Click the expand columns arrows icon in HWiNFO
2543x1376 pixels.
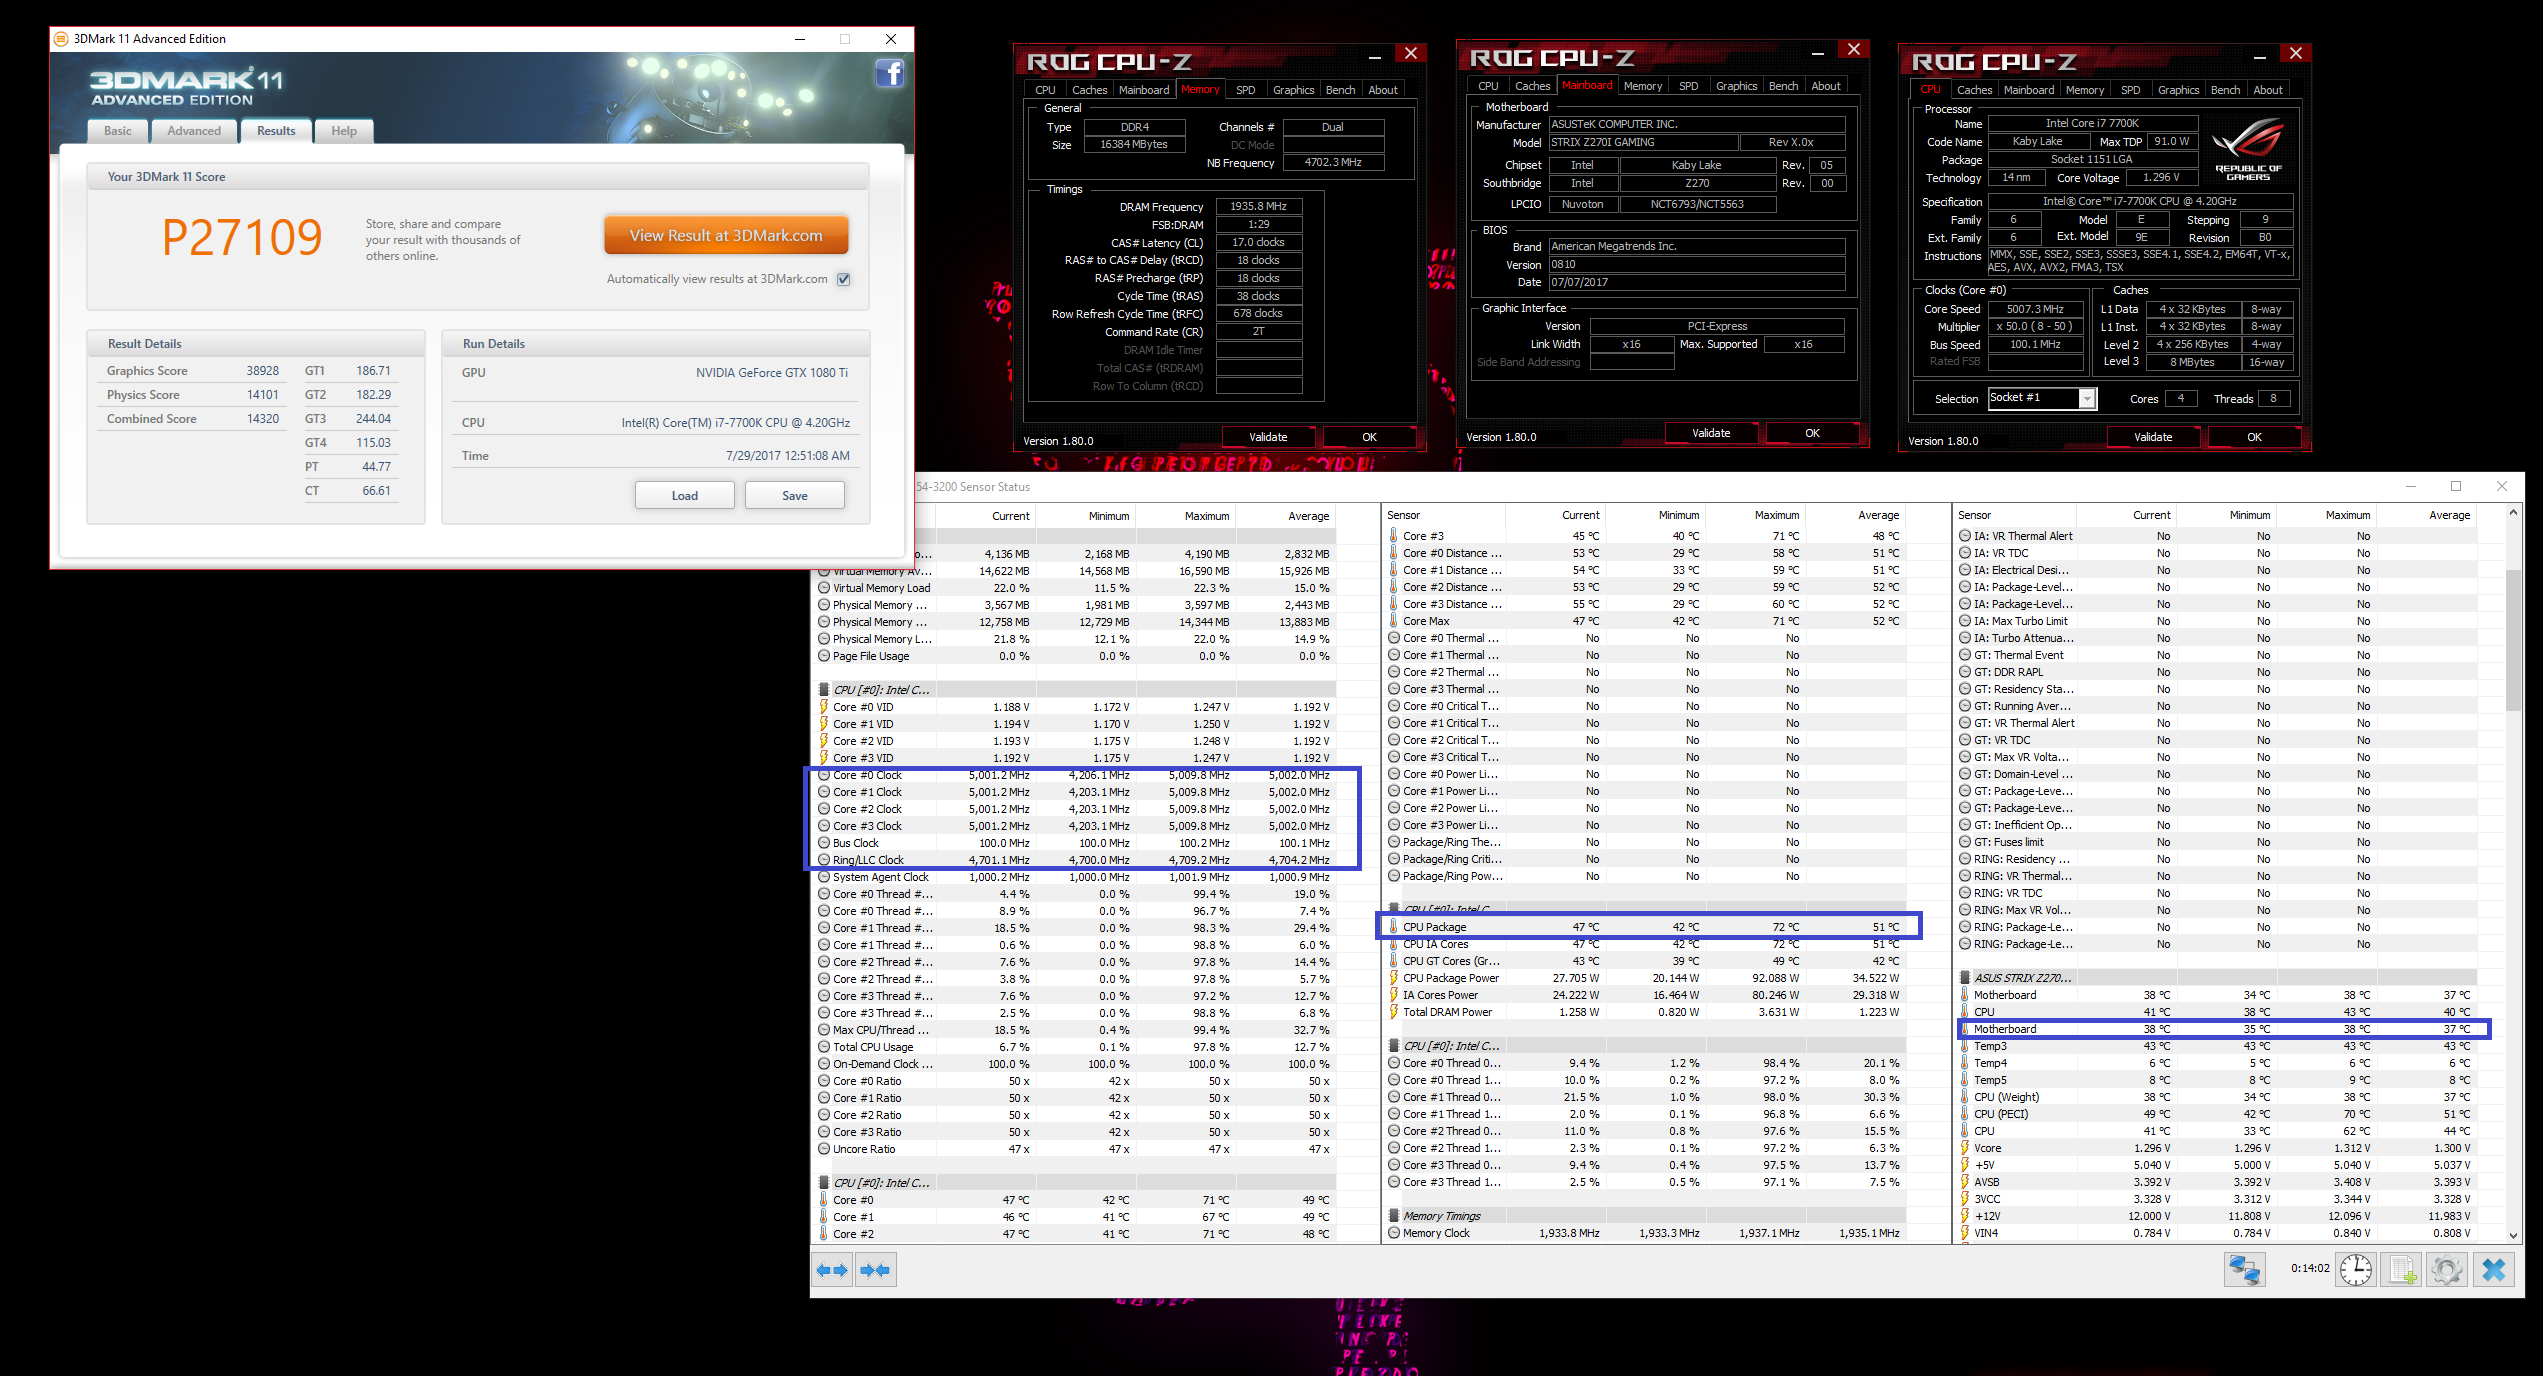pos(832,1270)
